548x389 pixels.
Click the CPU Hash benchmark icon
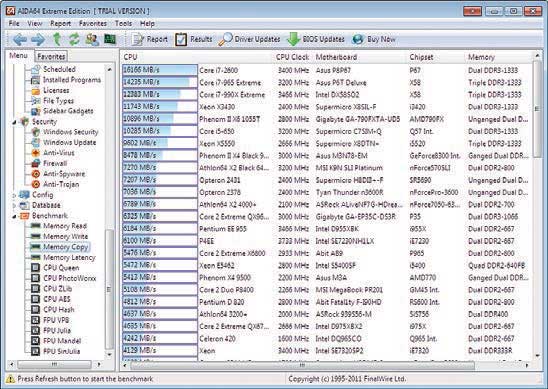point(35,310)
